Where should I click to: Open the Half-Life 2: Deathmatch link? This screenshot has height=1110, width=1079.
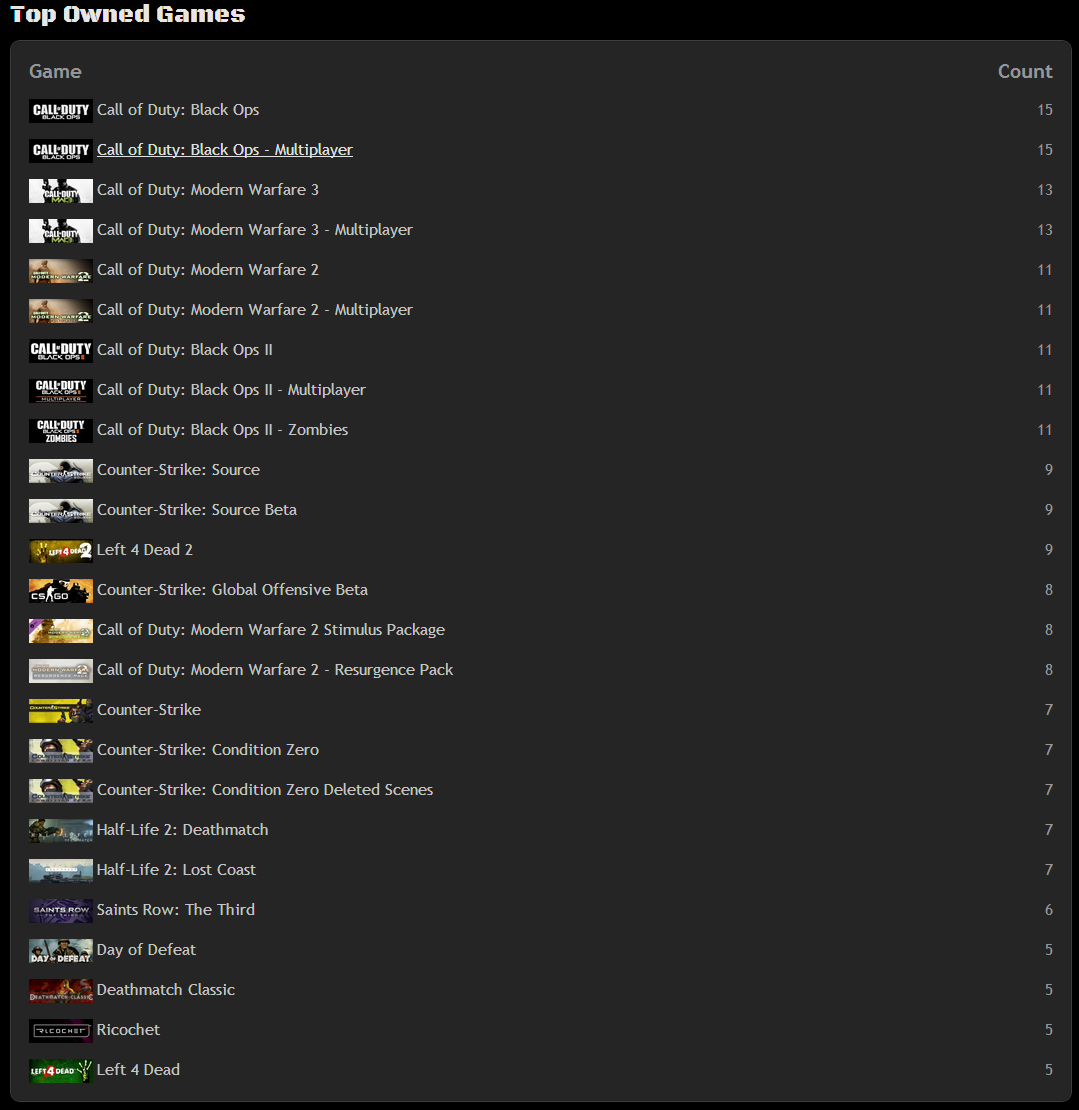tap(183, 830)
